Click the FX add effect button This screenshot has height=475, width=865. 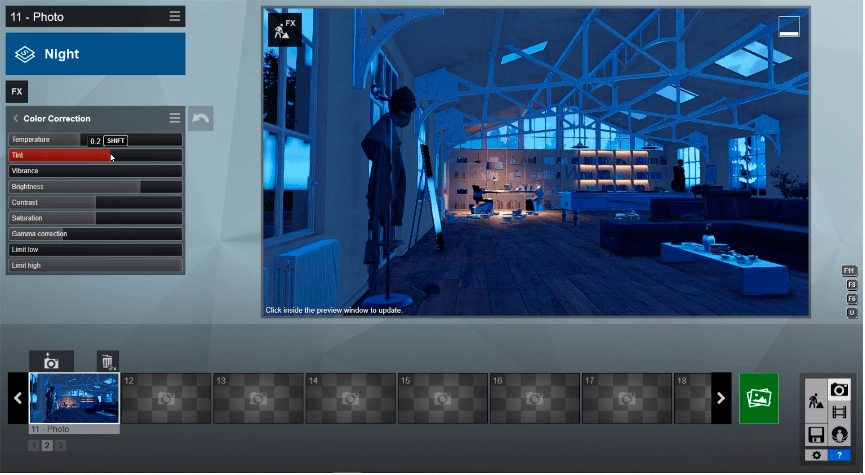16,92
